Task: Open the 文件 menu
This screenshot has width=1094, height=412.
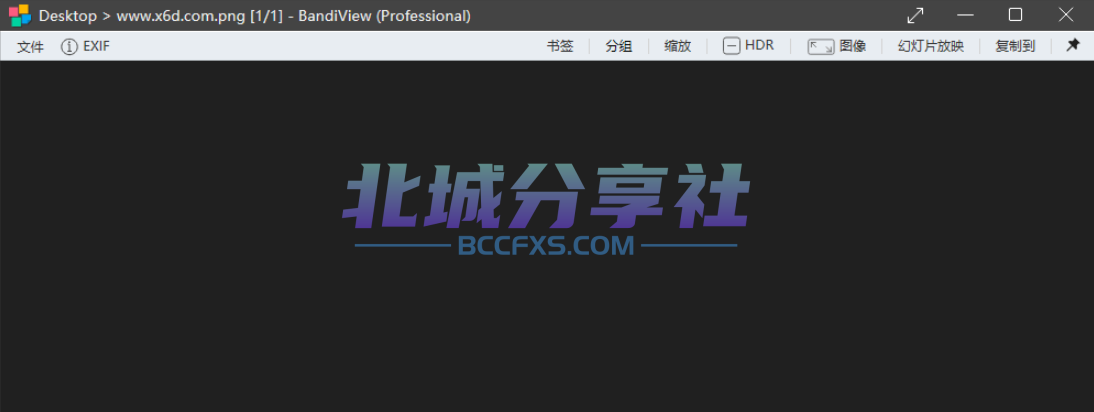Action: pyautogui.click(x=30, y=47)
